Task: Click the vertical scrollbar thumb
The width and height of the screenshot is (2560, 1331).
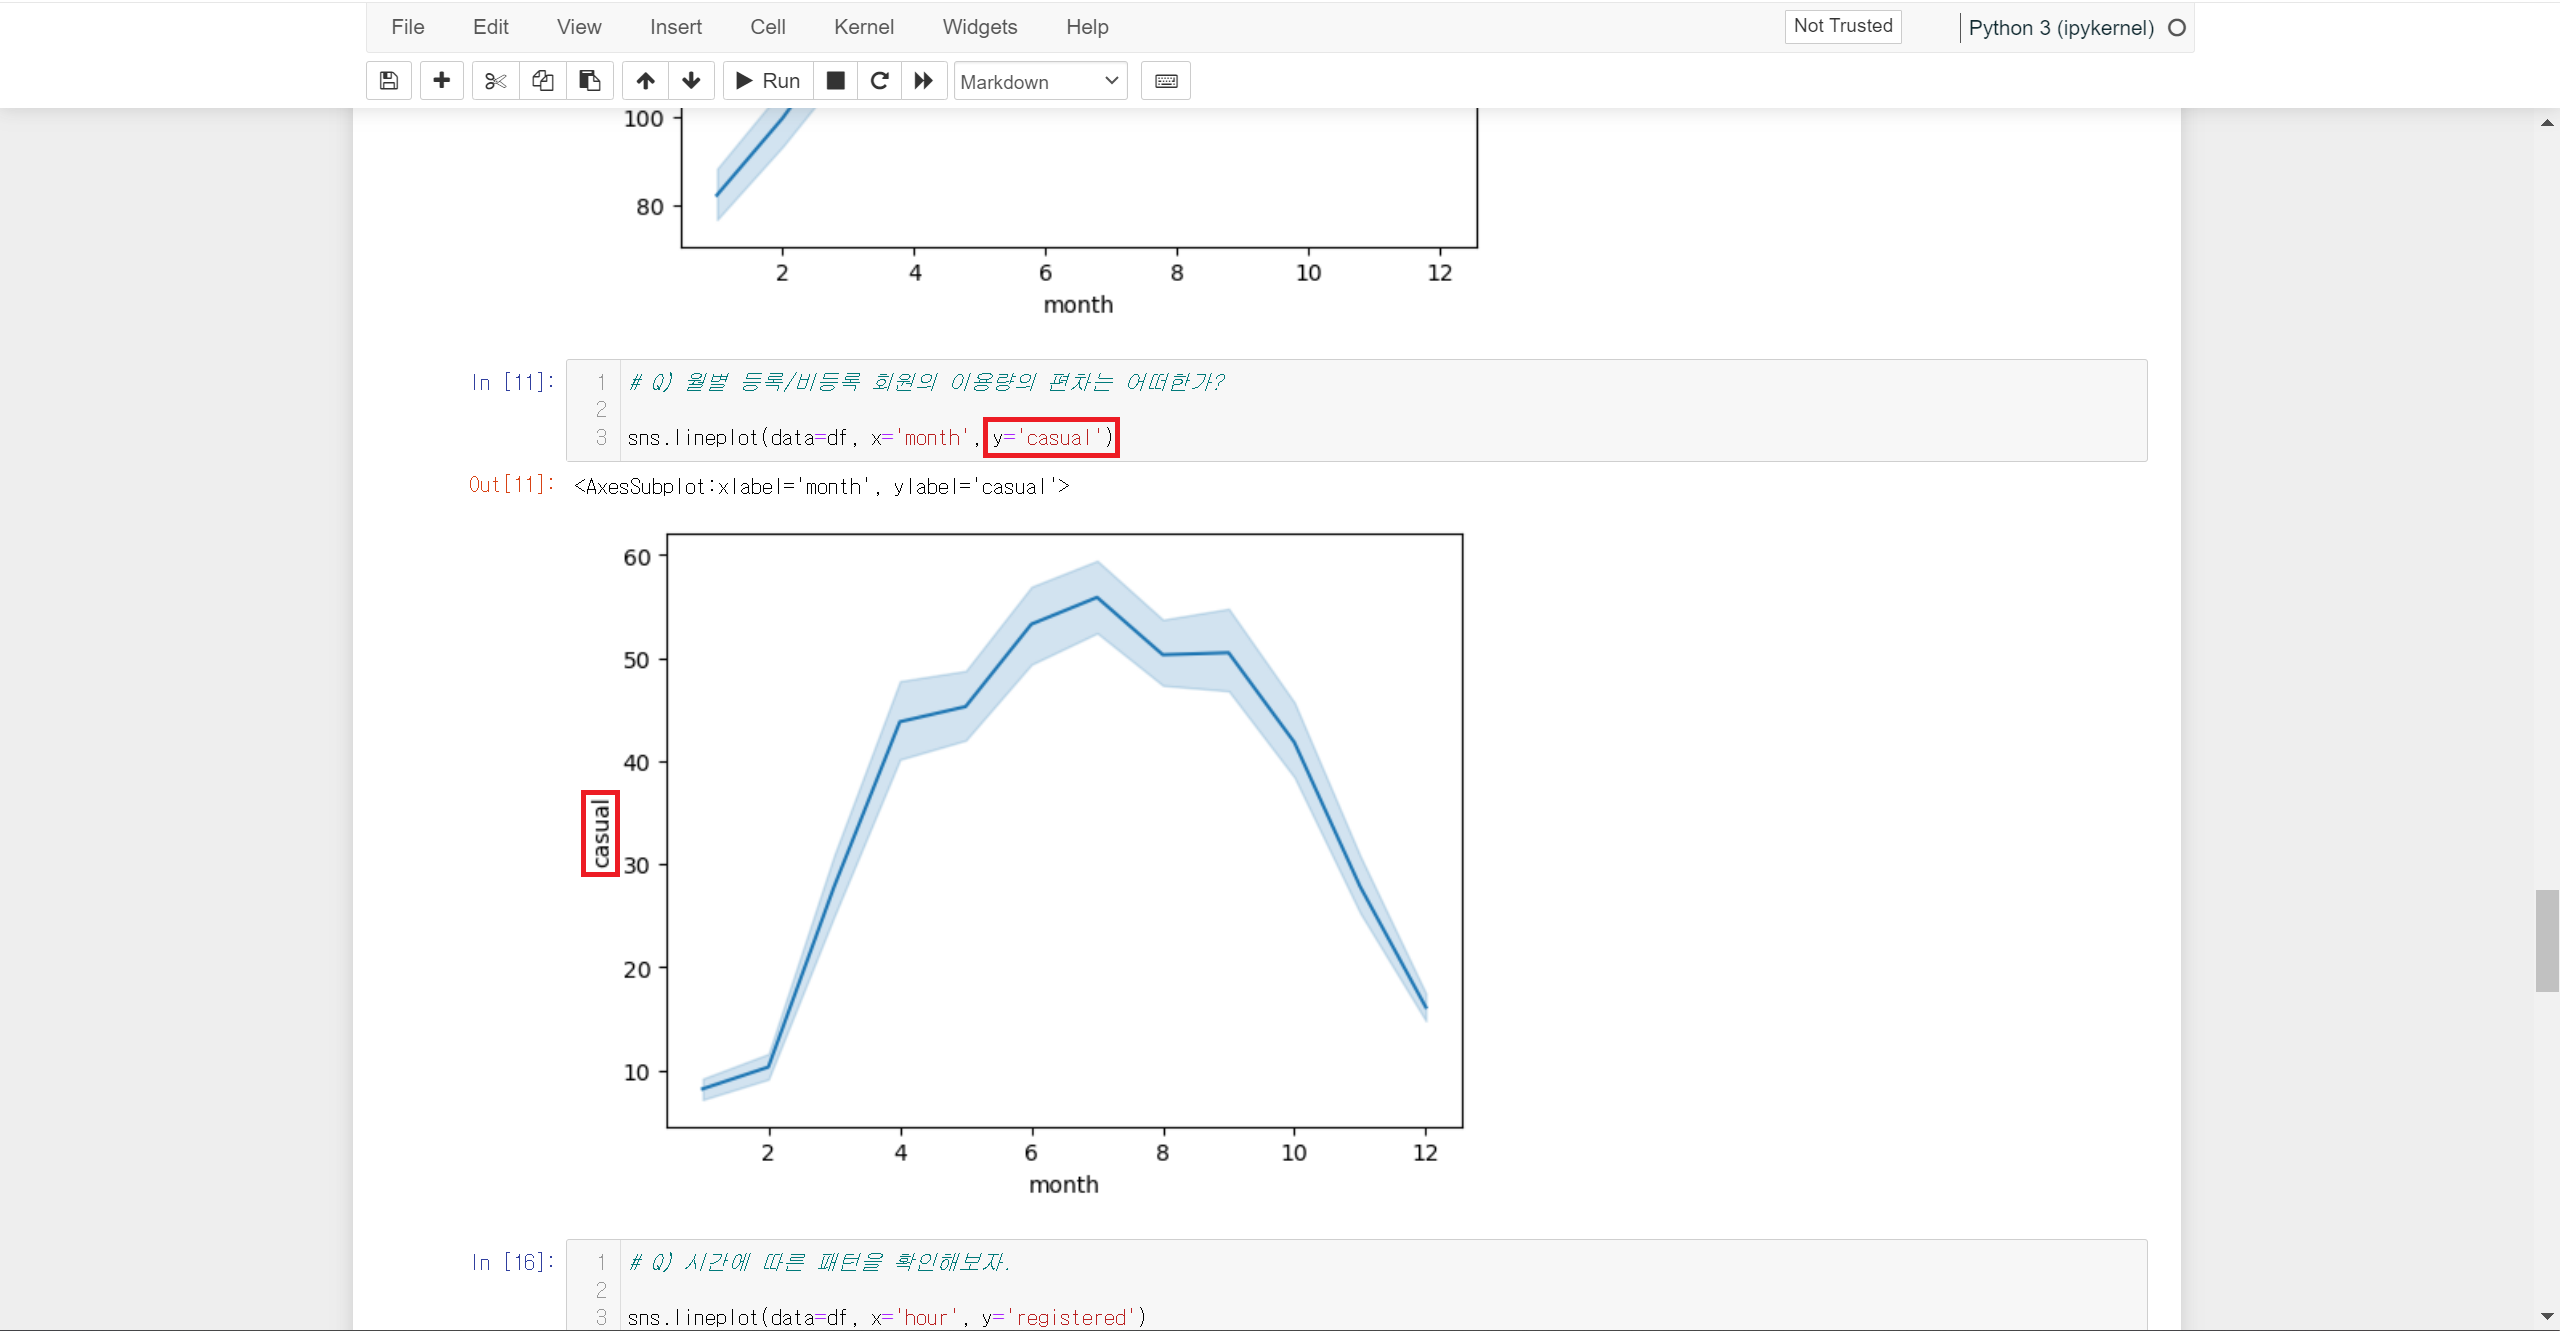Action: [x=2546, y=940]
